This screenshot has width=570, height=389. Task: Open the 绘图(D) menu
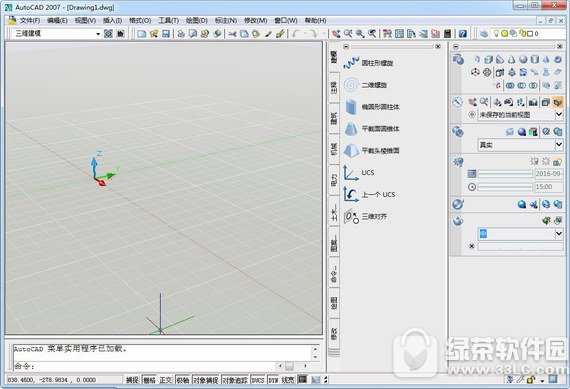point(197,21)
